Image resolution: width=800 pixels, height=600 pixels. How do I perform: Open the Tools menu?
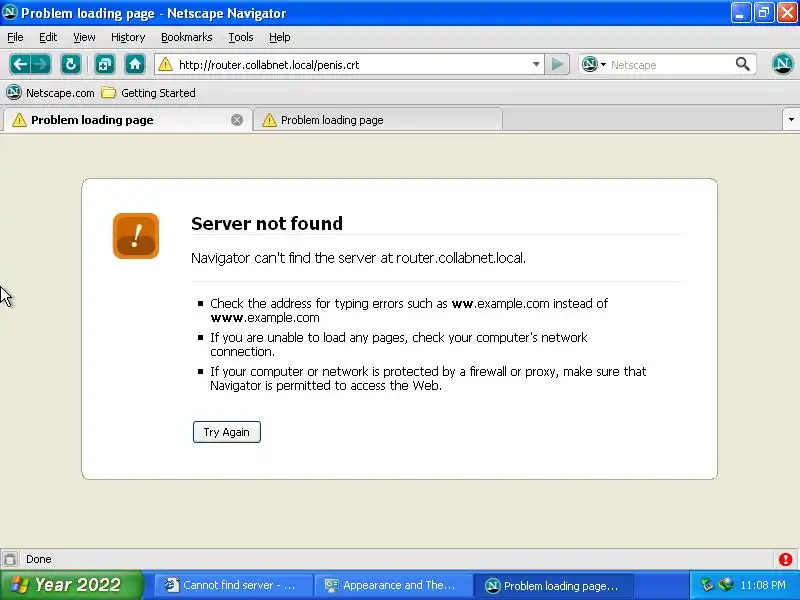[x=241, y=37]
